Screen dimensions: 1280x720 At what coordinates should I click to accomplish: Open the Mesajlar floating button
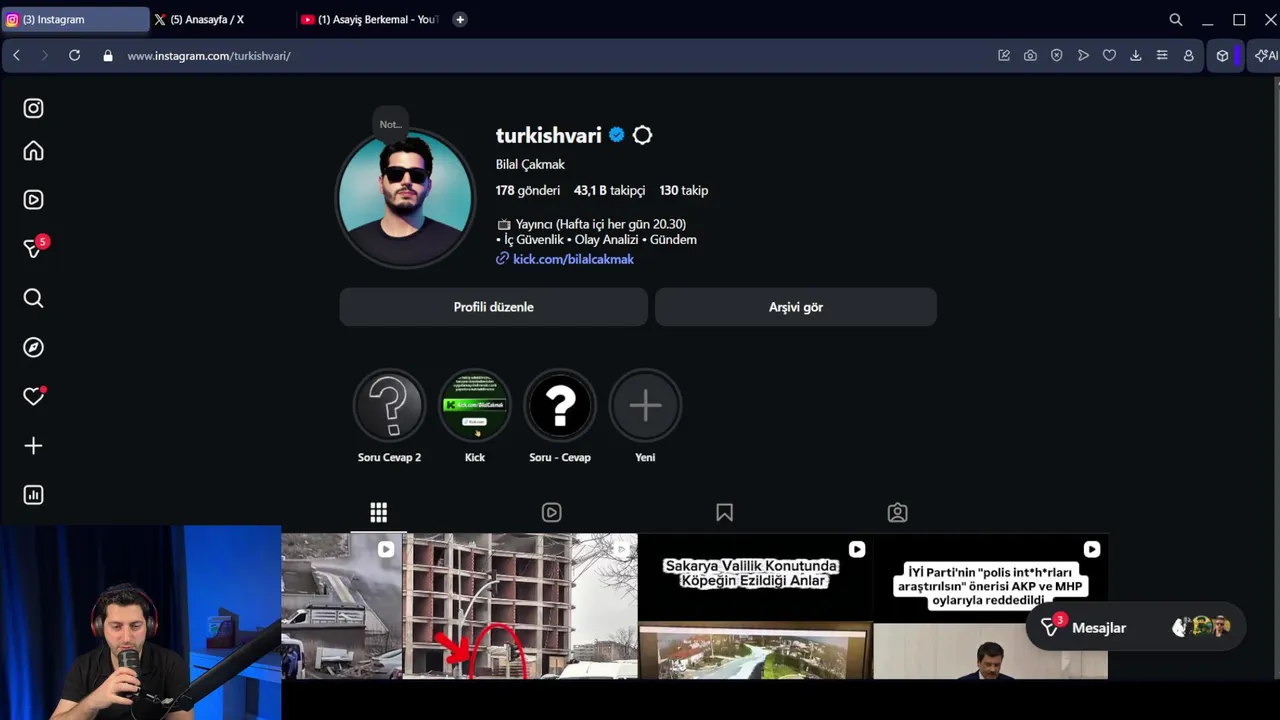1135,628
